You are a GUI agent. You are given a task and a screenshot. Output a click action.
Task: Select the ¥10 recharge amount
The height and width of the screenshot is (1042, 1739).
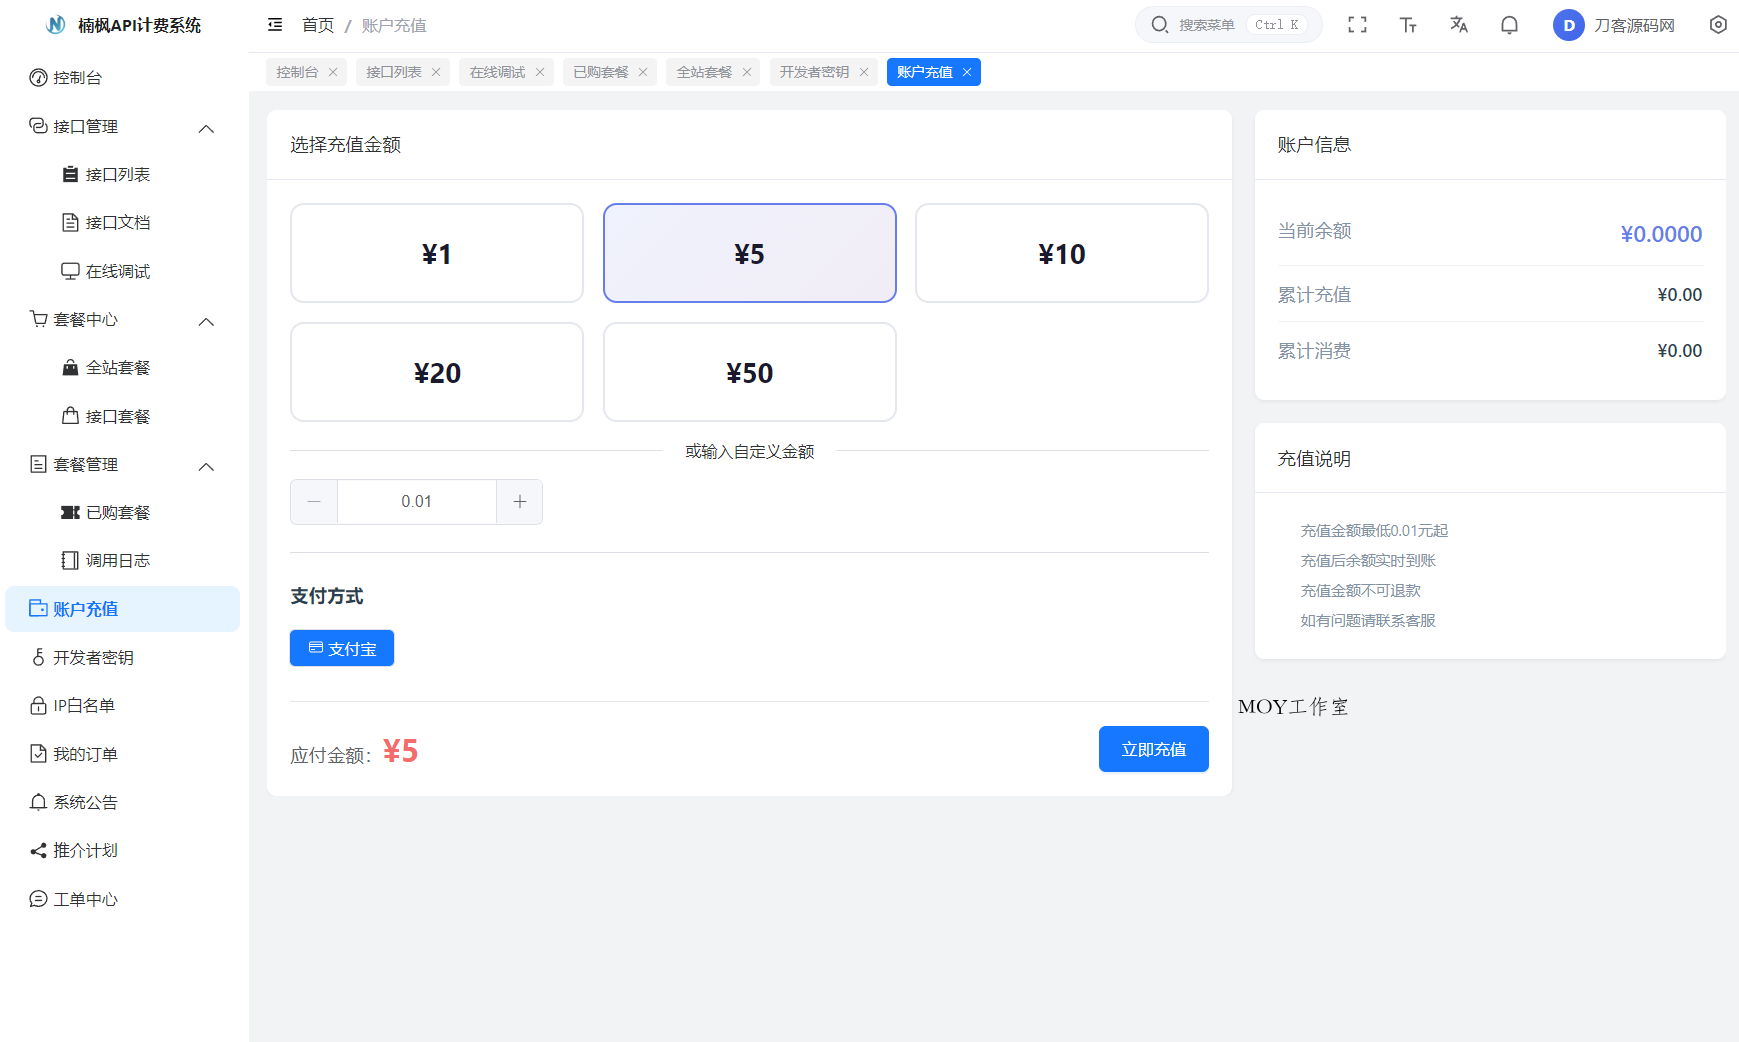point(1061,253)
